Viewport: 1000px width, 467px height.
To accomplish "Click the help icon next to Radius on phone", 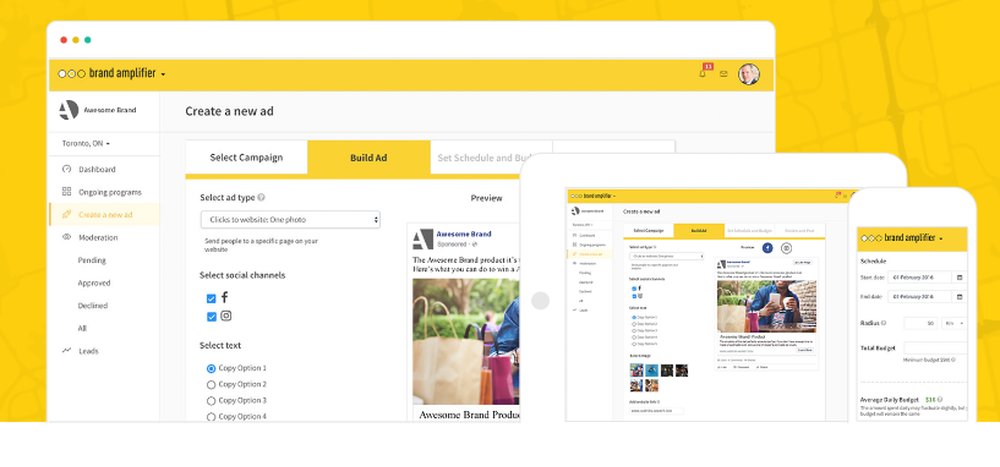I will 883,323.
